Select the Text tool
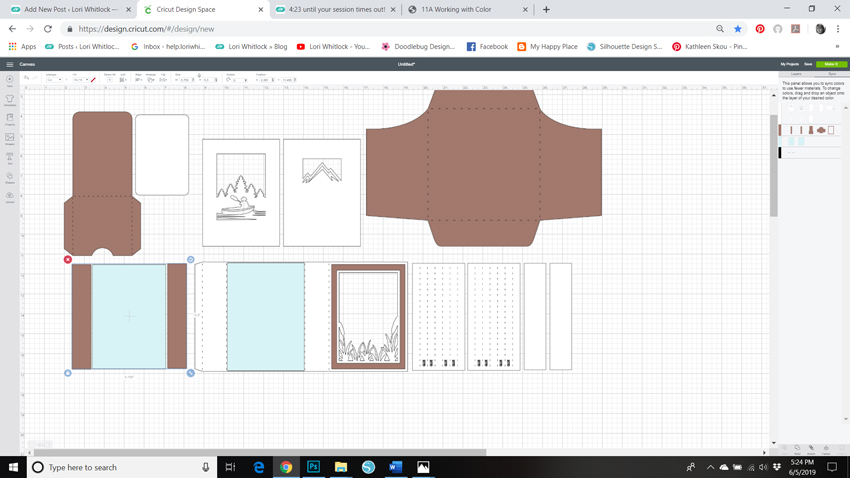This screenshot has width=850, height=478. point(10,158)
